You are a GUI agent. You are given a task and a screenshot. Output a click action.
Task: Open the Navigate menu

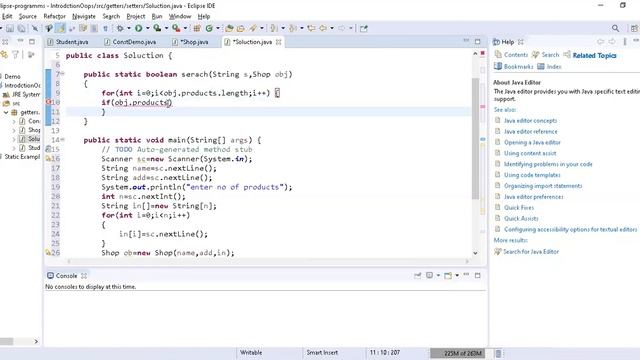(84, 16)
